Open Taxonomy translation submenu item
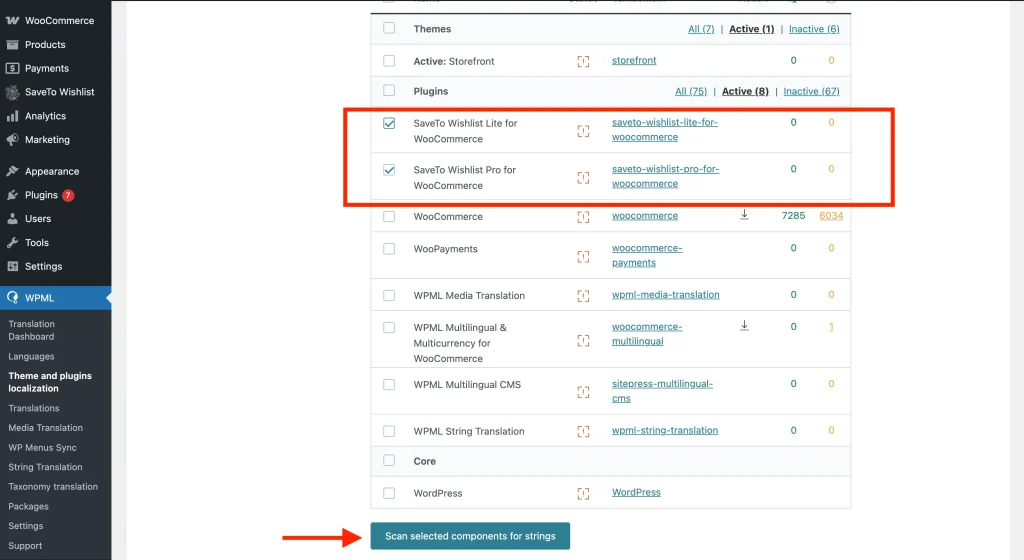The height and width of the screenshot is (560, 1024). click(x=53, y=486)
